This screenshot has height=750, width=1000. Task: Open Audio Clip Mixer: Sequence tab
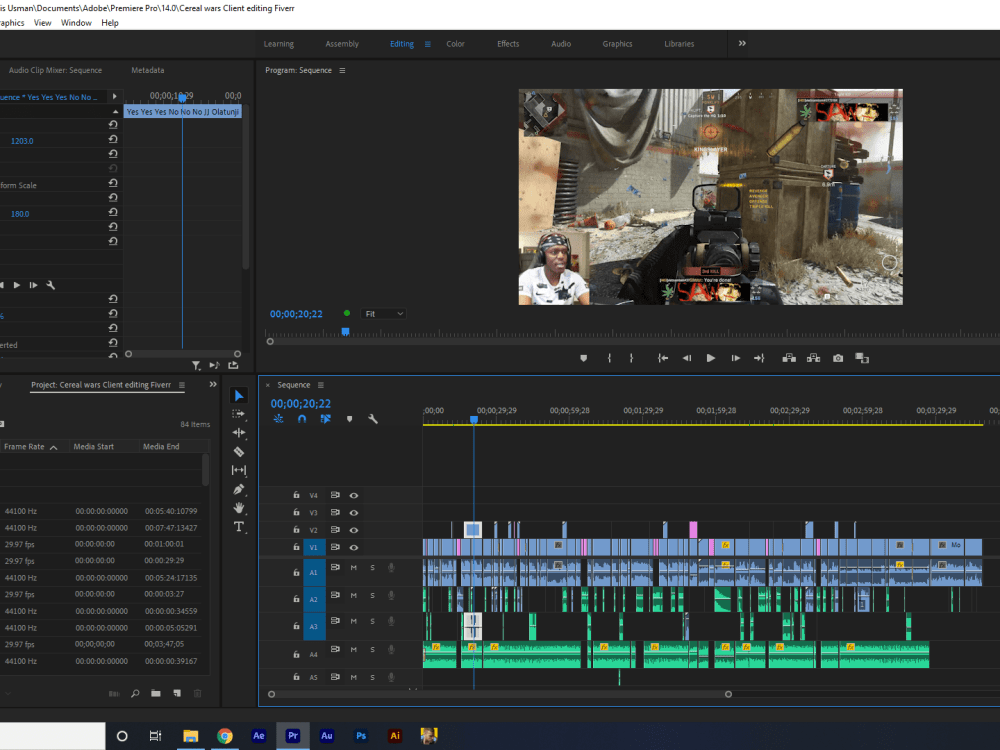pyautogui.click(x=55, y=70)
